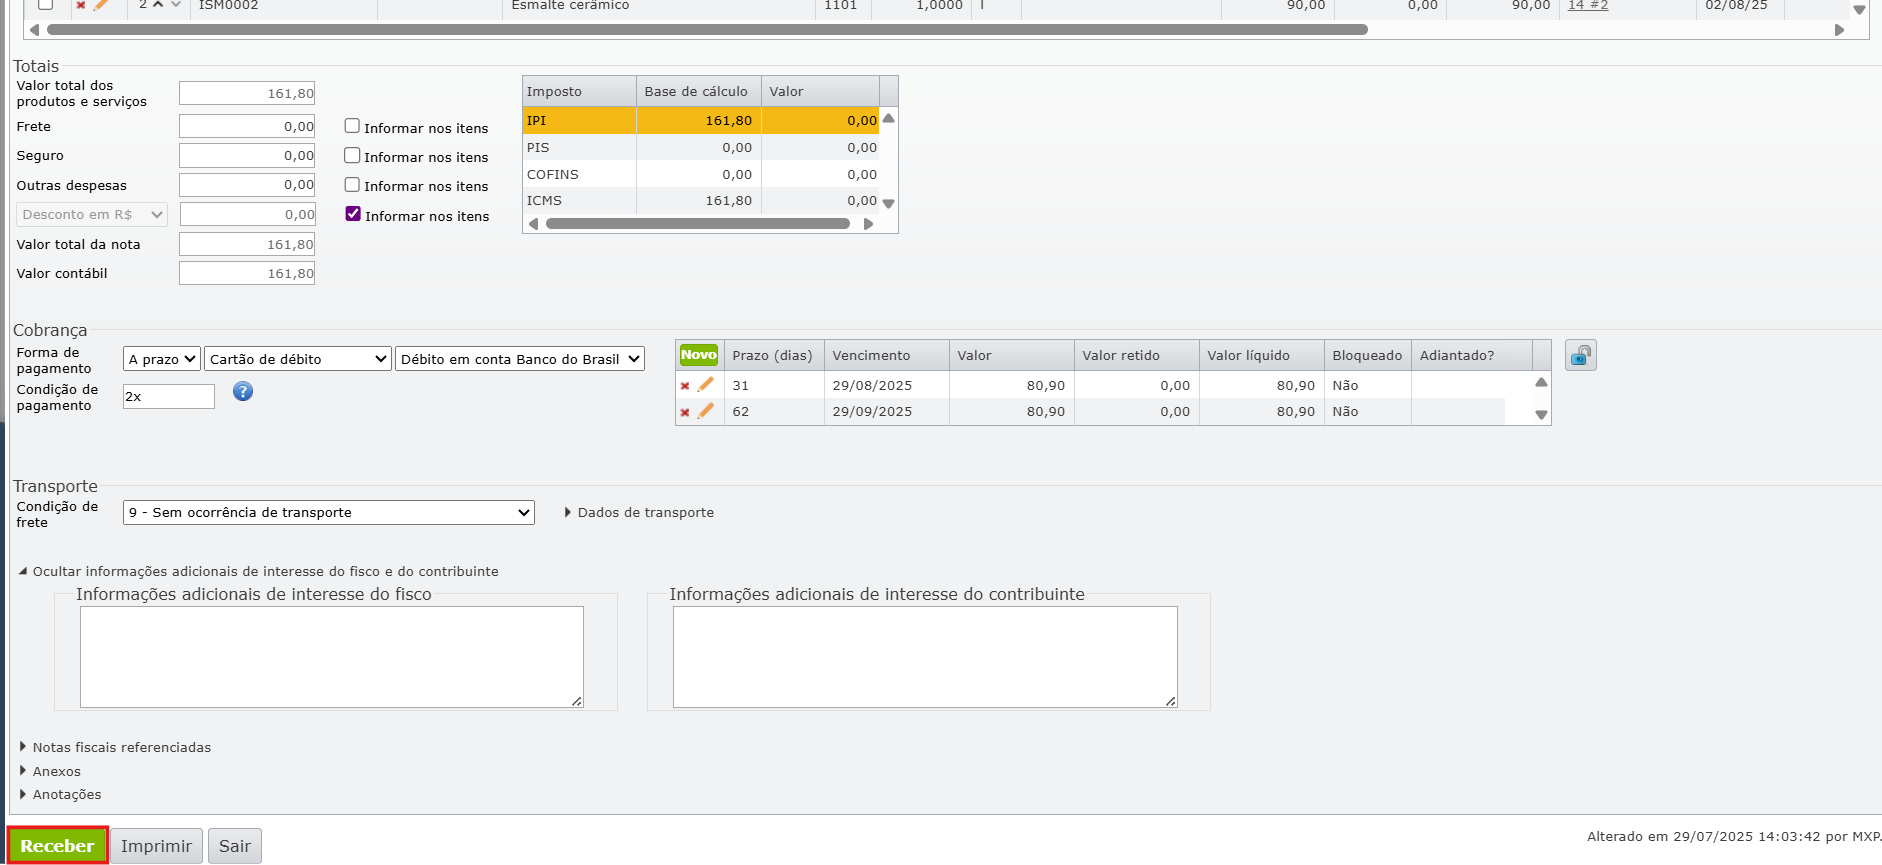Check Informar nos itens for Frete
Viewport: 1882px width, 865px height.
point(352,126)
